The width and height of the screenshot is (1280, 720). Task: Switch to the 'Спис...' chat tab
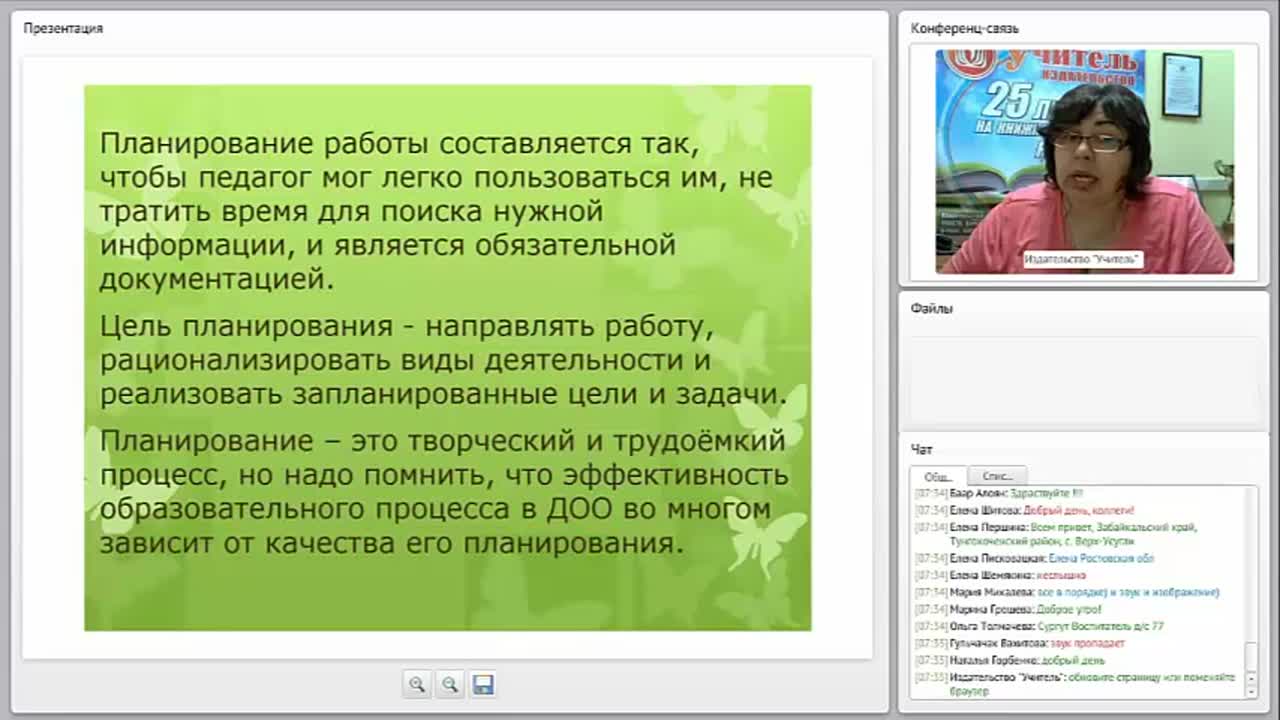[x=997, y=476]
